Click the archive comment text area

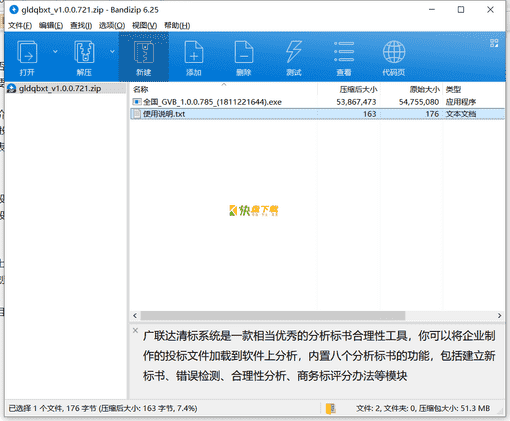[319, 356]
